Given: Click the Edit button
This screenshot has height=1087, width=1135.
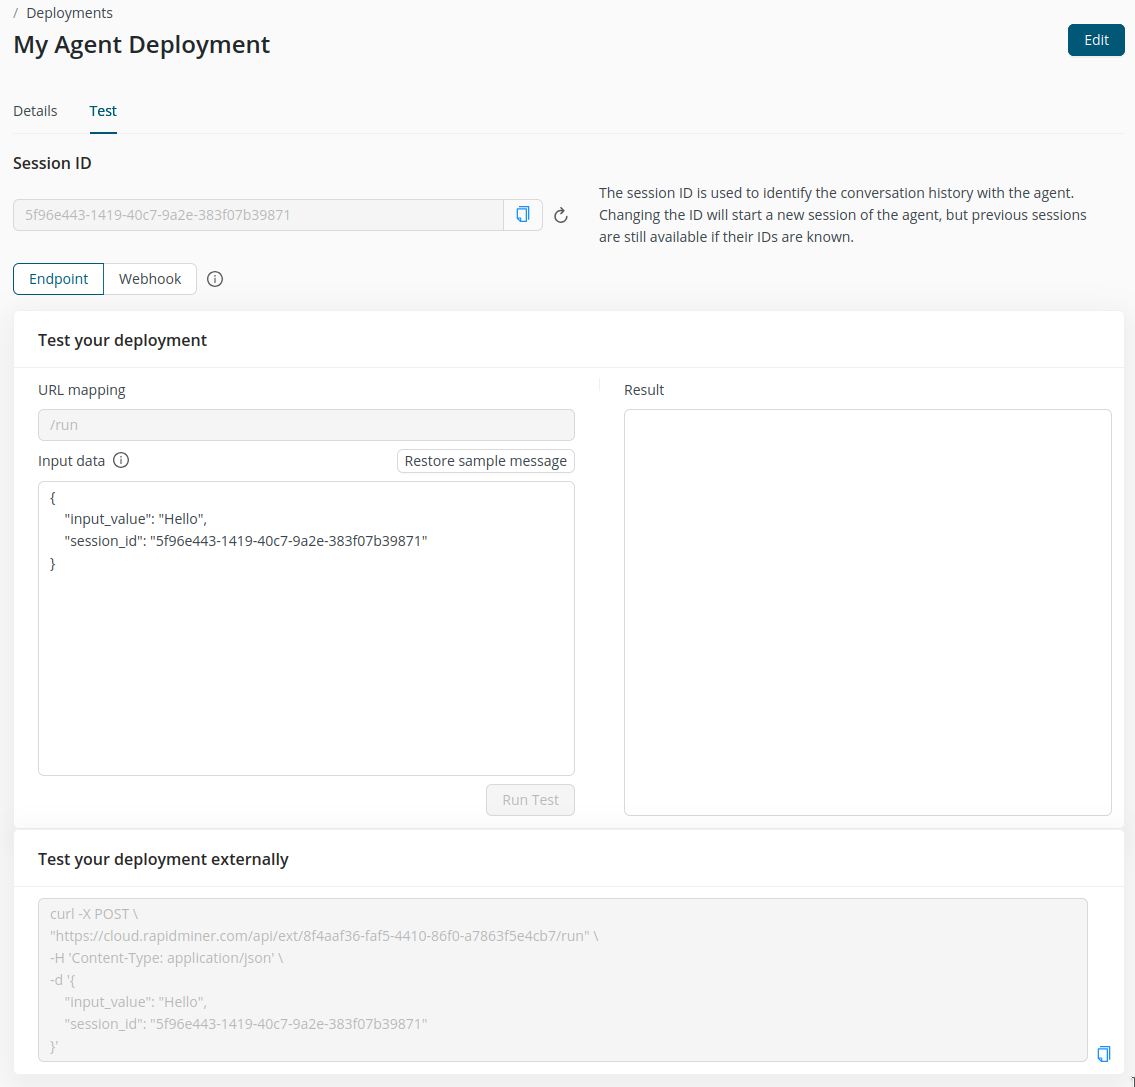Looking at the screenshot, I should tap(1095, 40).
